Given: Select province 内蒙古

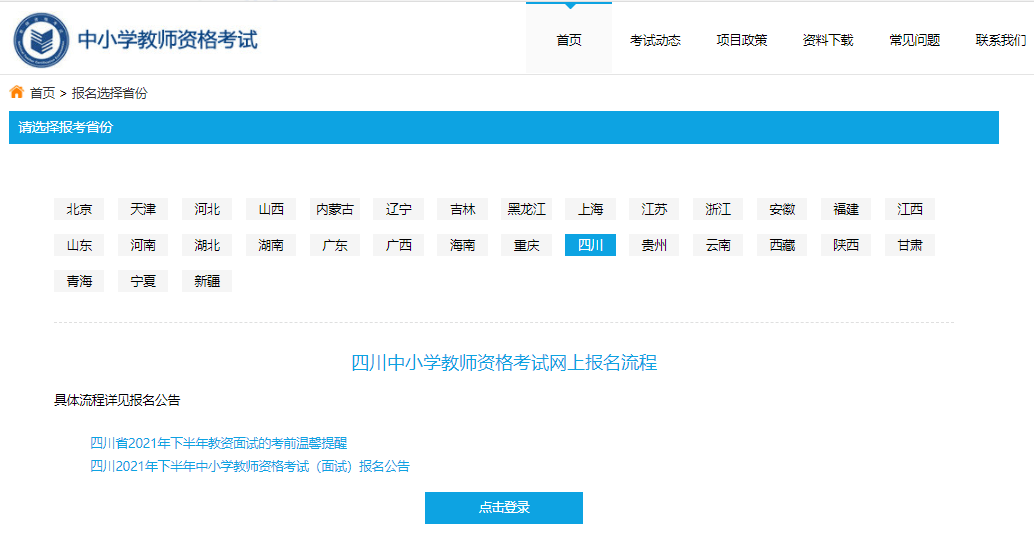Looking at the screenshot, I should pyautogui.click(x=335, y=209).
